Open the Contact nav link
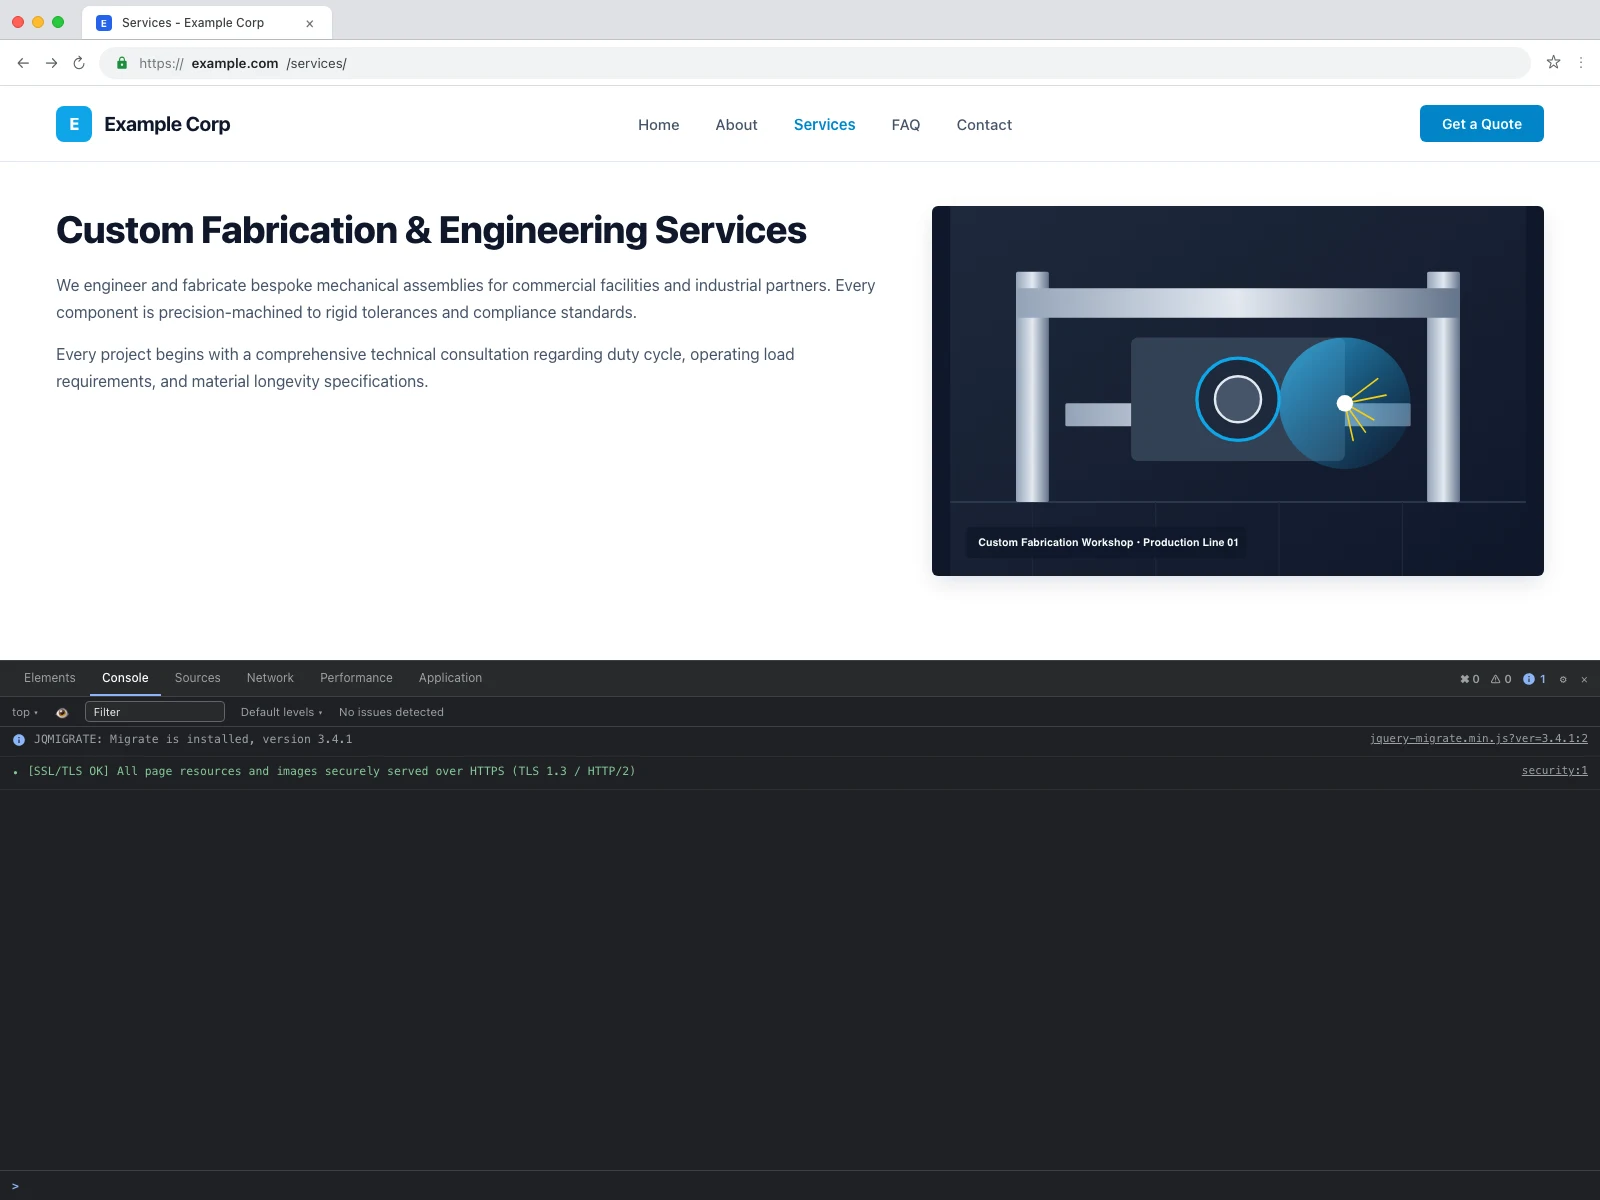This screenshot has width=1600, height=1200. (984, 125)
